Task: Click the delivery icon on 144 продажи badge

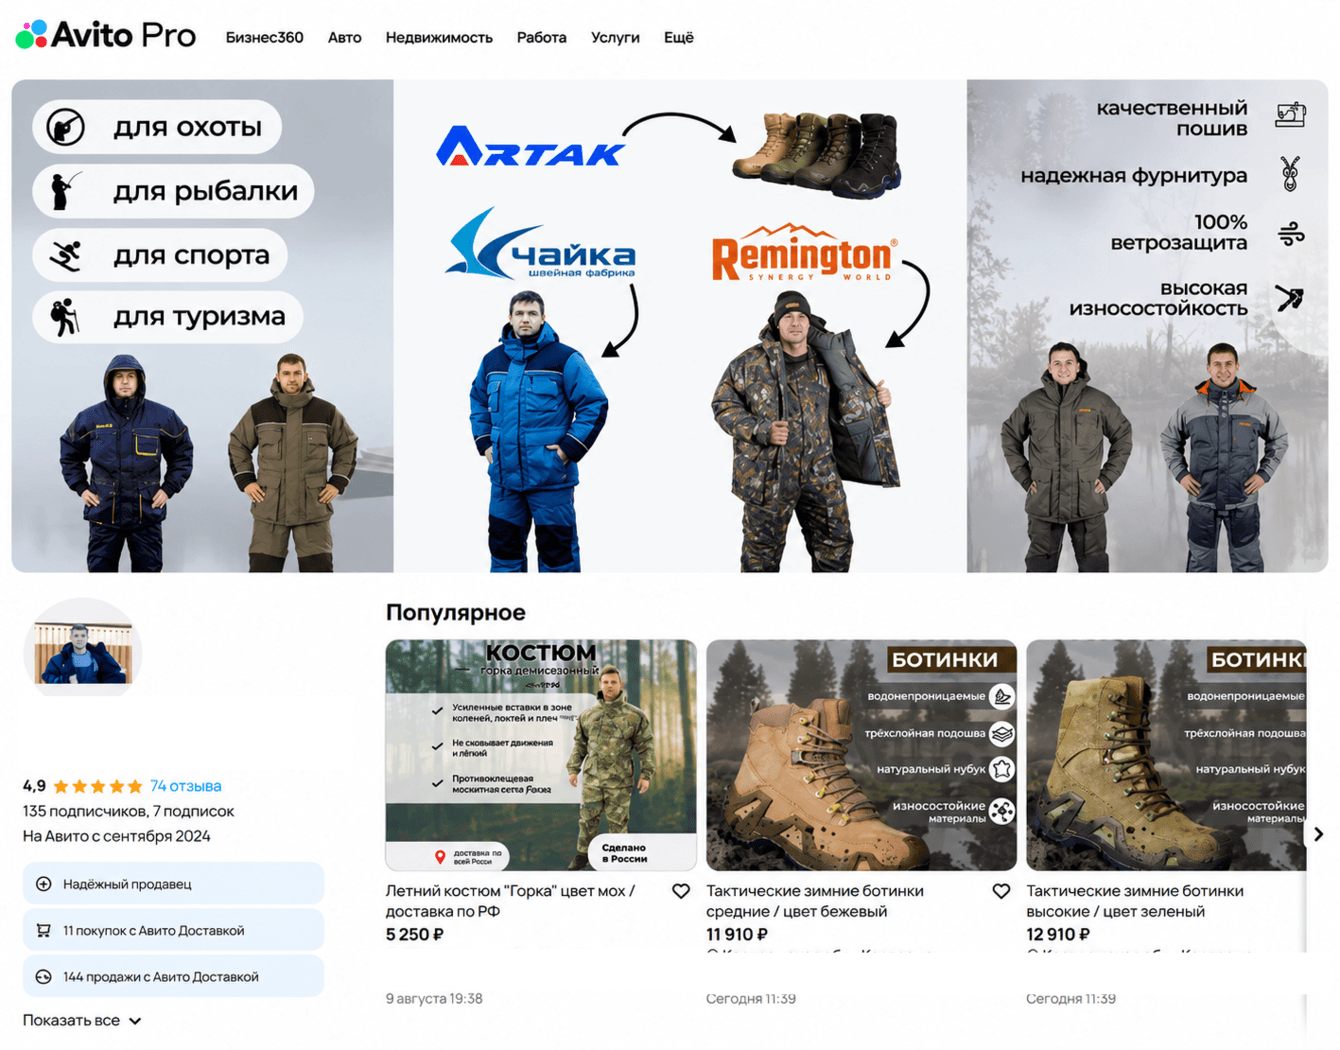Action: click(x=44, y=977)
